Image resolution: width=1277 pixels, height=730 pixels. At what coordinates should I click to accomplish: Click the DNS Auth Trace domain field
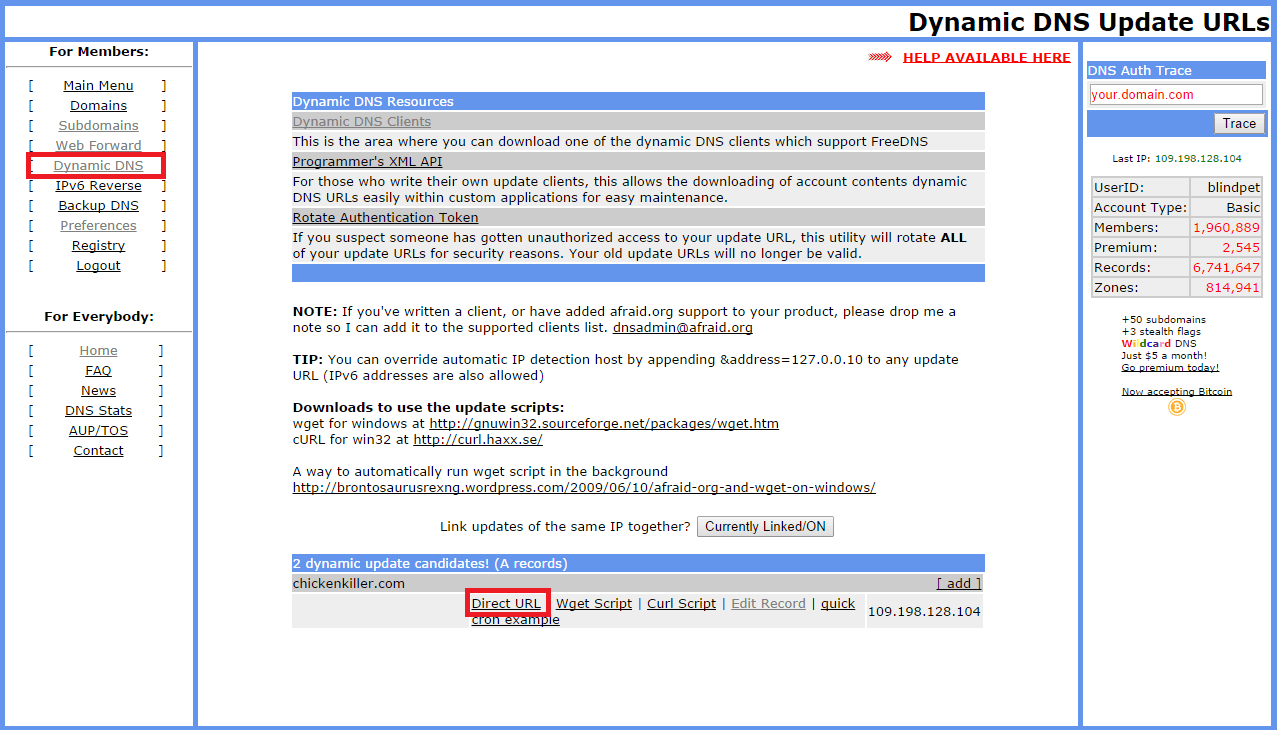[x=1175, y=95]
